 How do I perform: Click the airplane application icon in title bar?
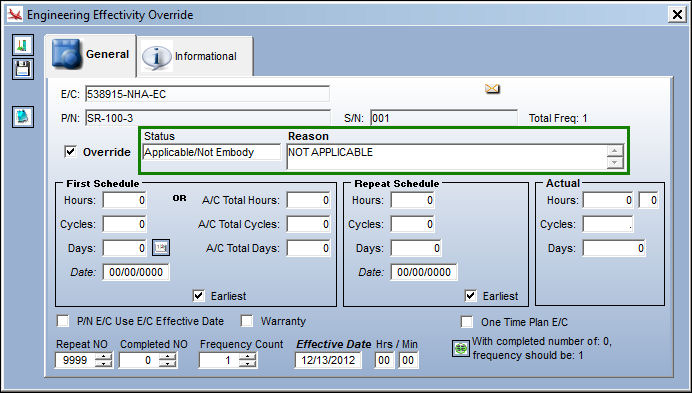click(15, 15)
